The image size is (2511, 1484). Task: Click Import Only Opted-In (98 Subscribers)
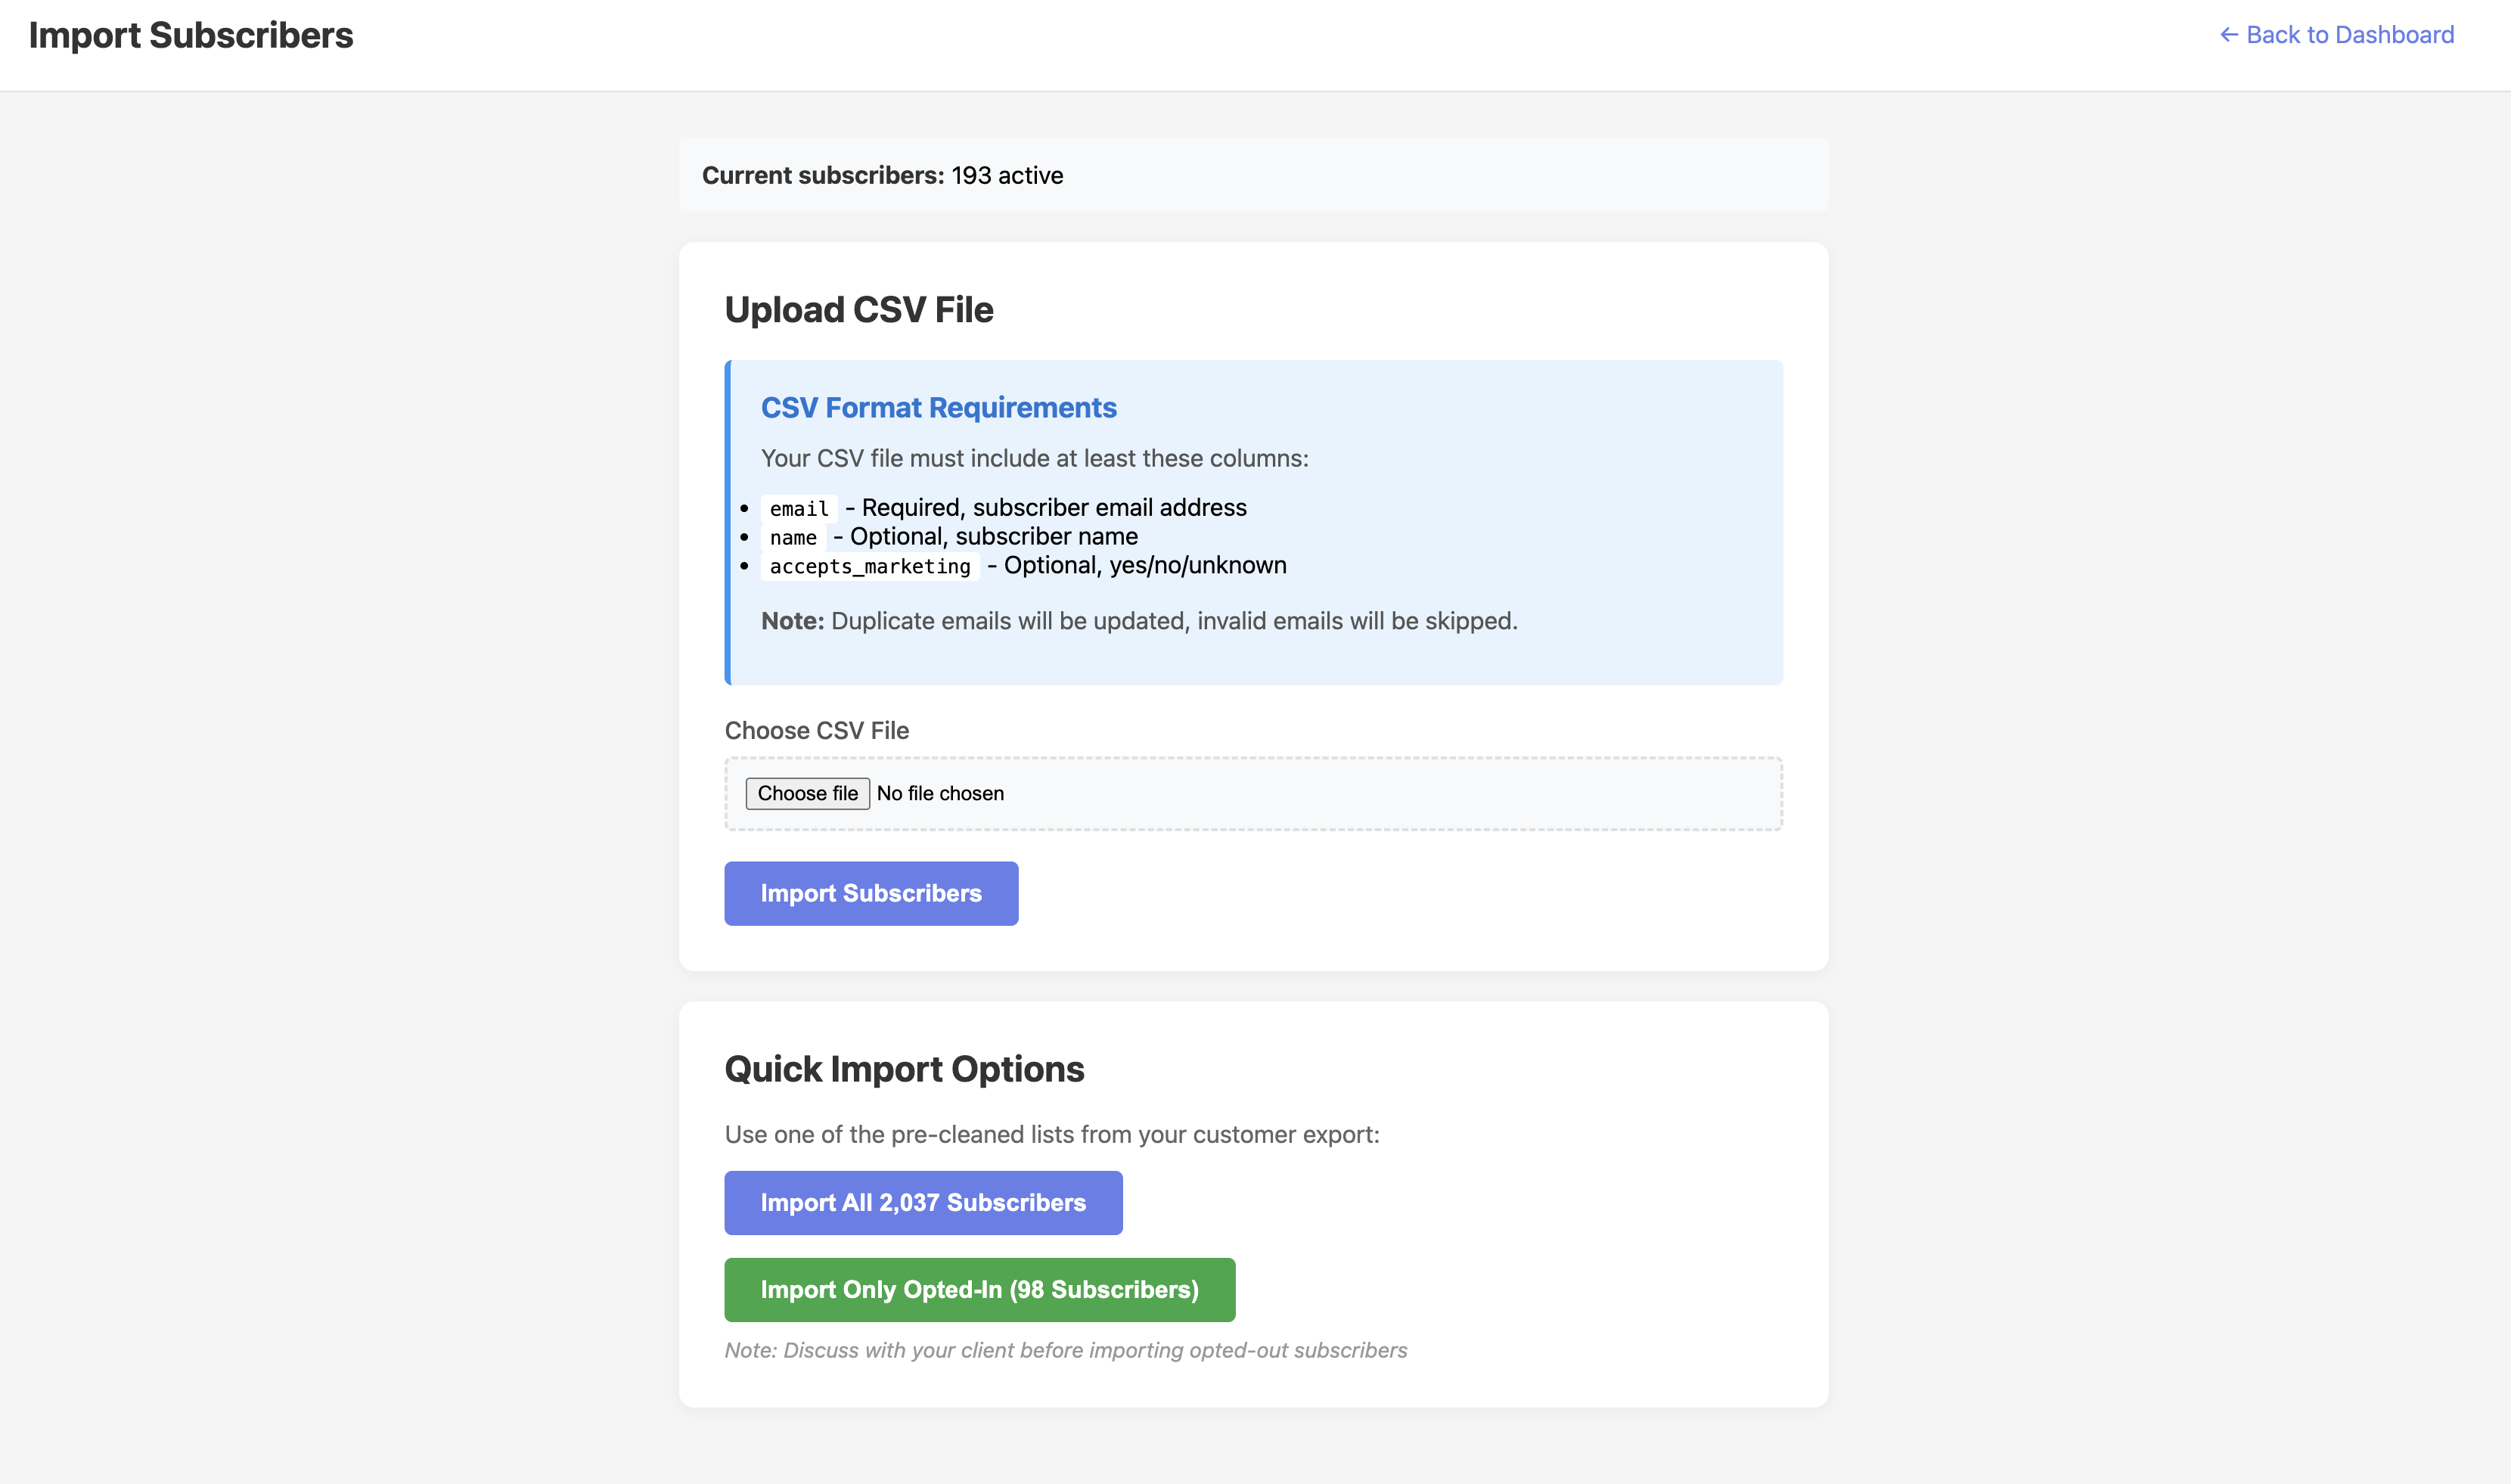tap(979, 1289)
